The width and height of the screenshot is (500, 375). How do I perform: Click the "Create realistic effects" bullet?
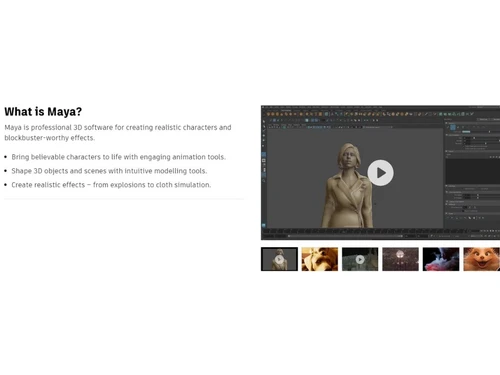click(111, 185)
